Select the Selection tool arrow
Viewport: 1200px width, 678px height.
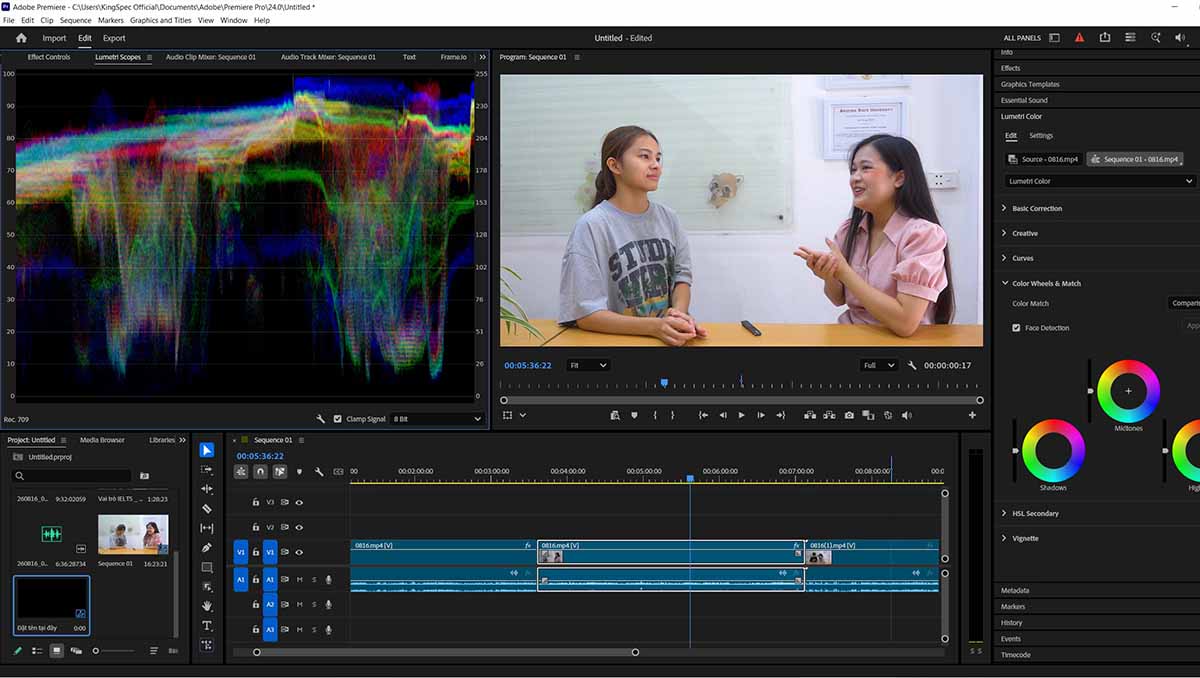click(207, 450)
